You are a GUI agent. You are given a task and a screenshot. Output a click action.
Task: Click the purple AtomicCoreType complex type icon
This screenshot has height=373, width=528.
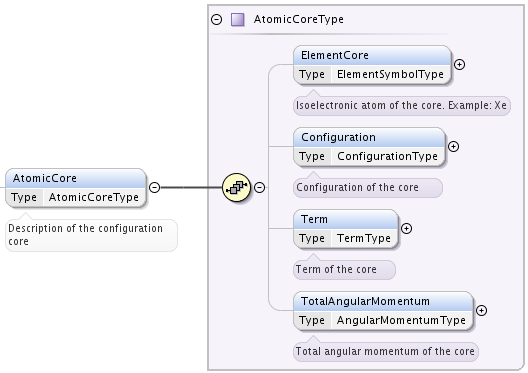[x=237, y=20]
